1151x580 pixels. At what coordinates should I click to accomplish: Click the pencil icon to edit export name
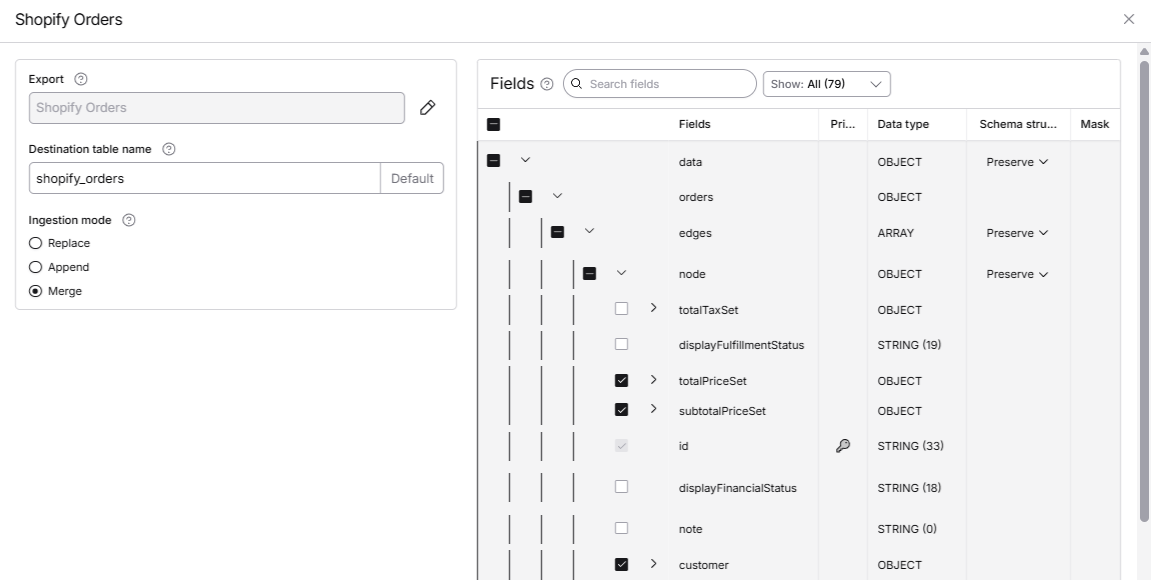coord(427,108)
